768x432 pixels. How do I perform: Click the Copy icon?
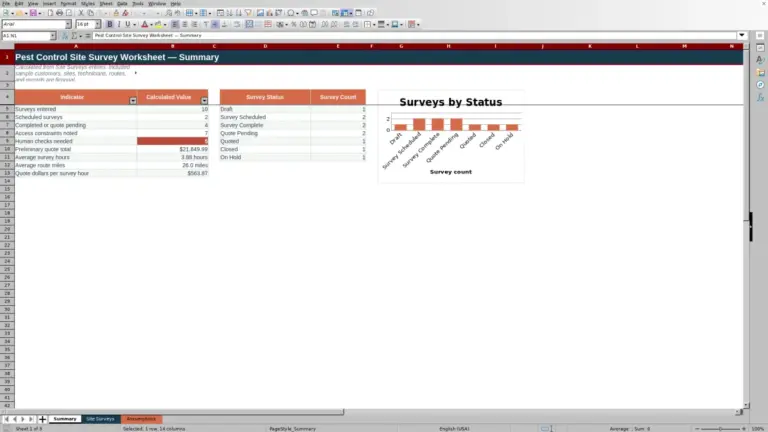point(90,13)
